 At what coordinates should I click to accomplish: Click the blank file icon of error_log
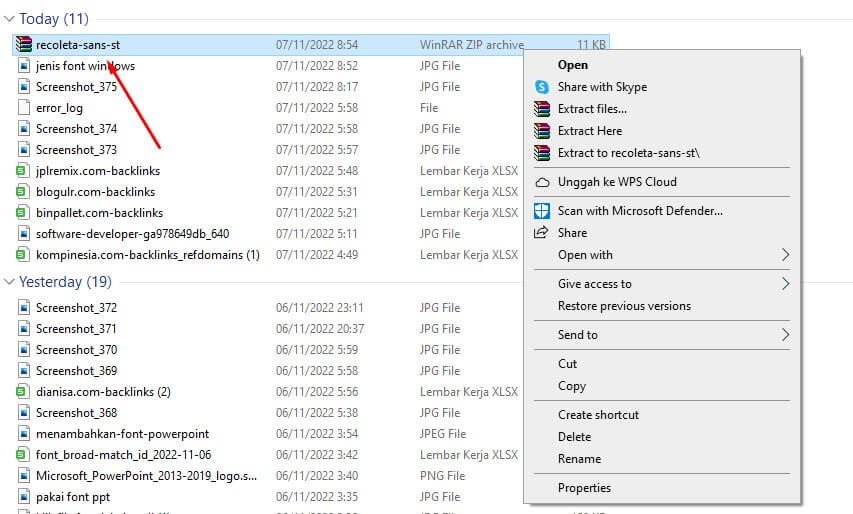point(23,108)
